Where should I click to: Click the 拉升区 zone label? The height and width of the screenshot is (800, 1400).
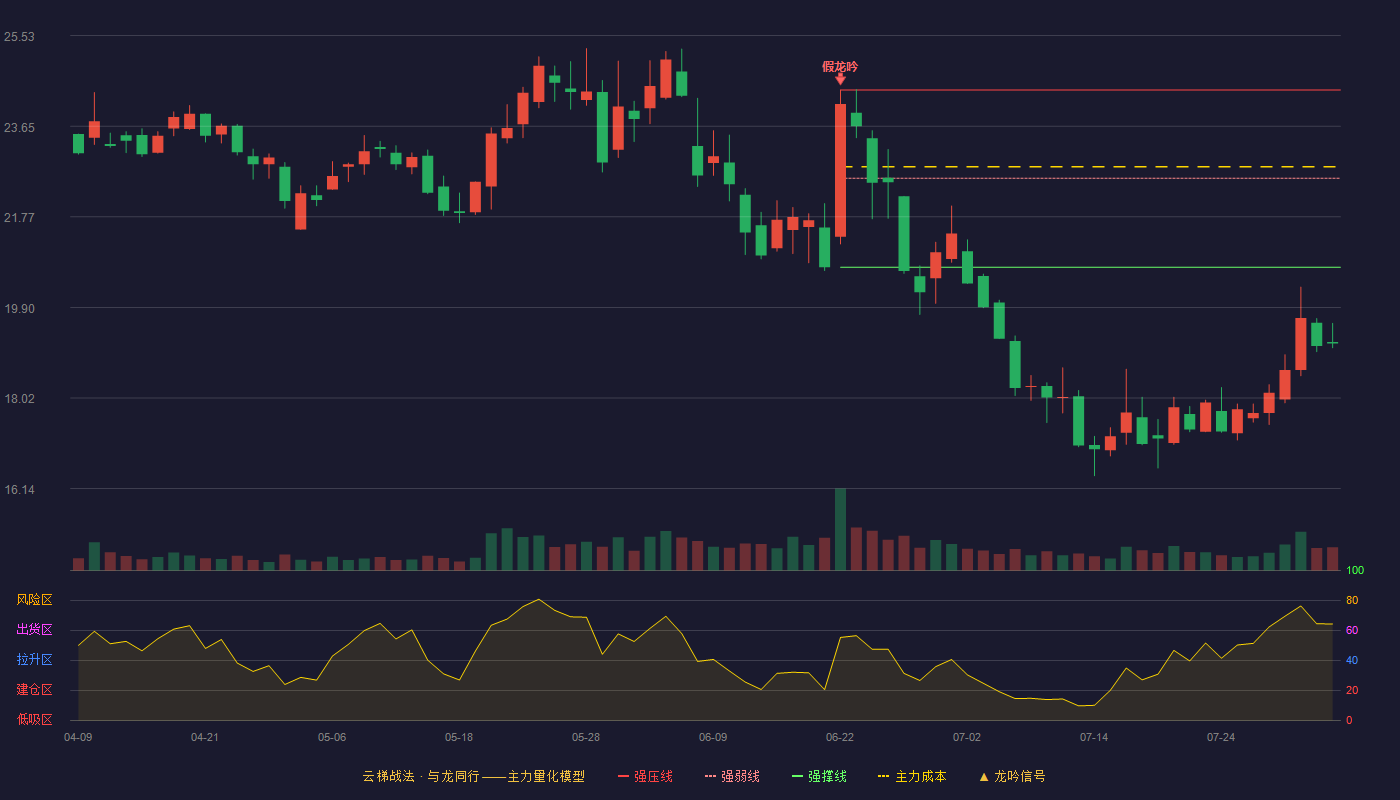pyautogui.click(x=34, y=660)
